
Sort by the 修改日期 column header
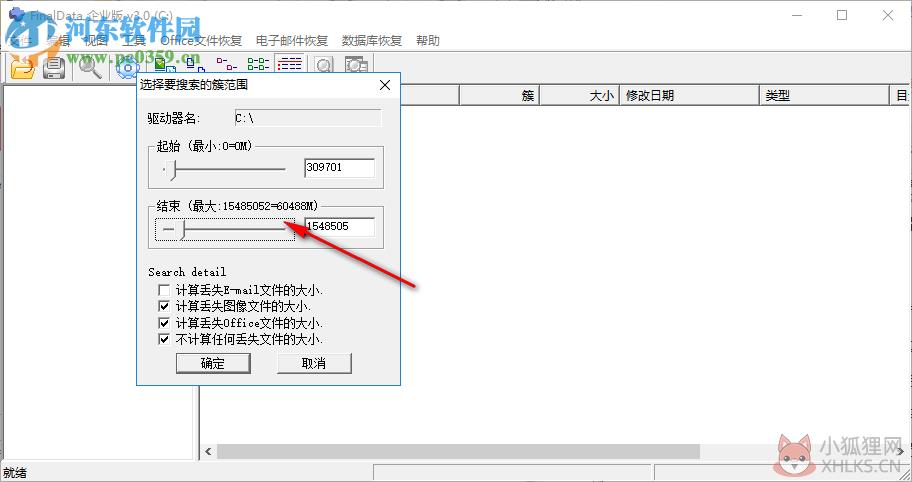(x=690, y=96)
